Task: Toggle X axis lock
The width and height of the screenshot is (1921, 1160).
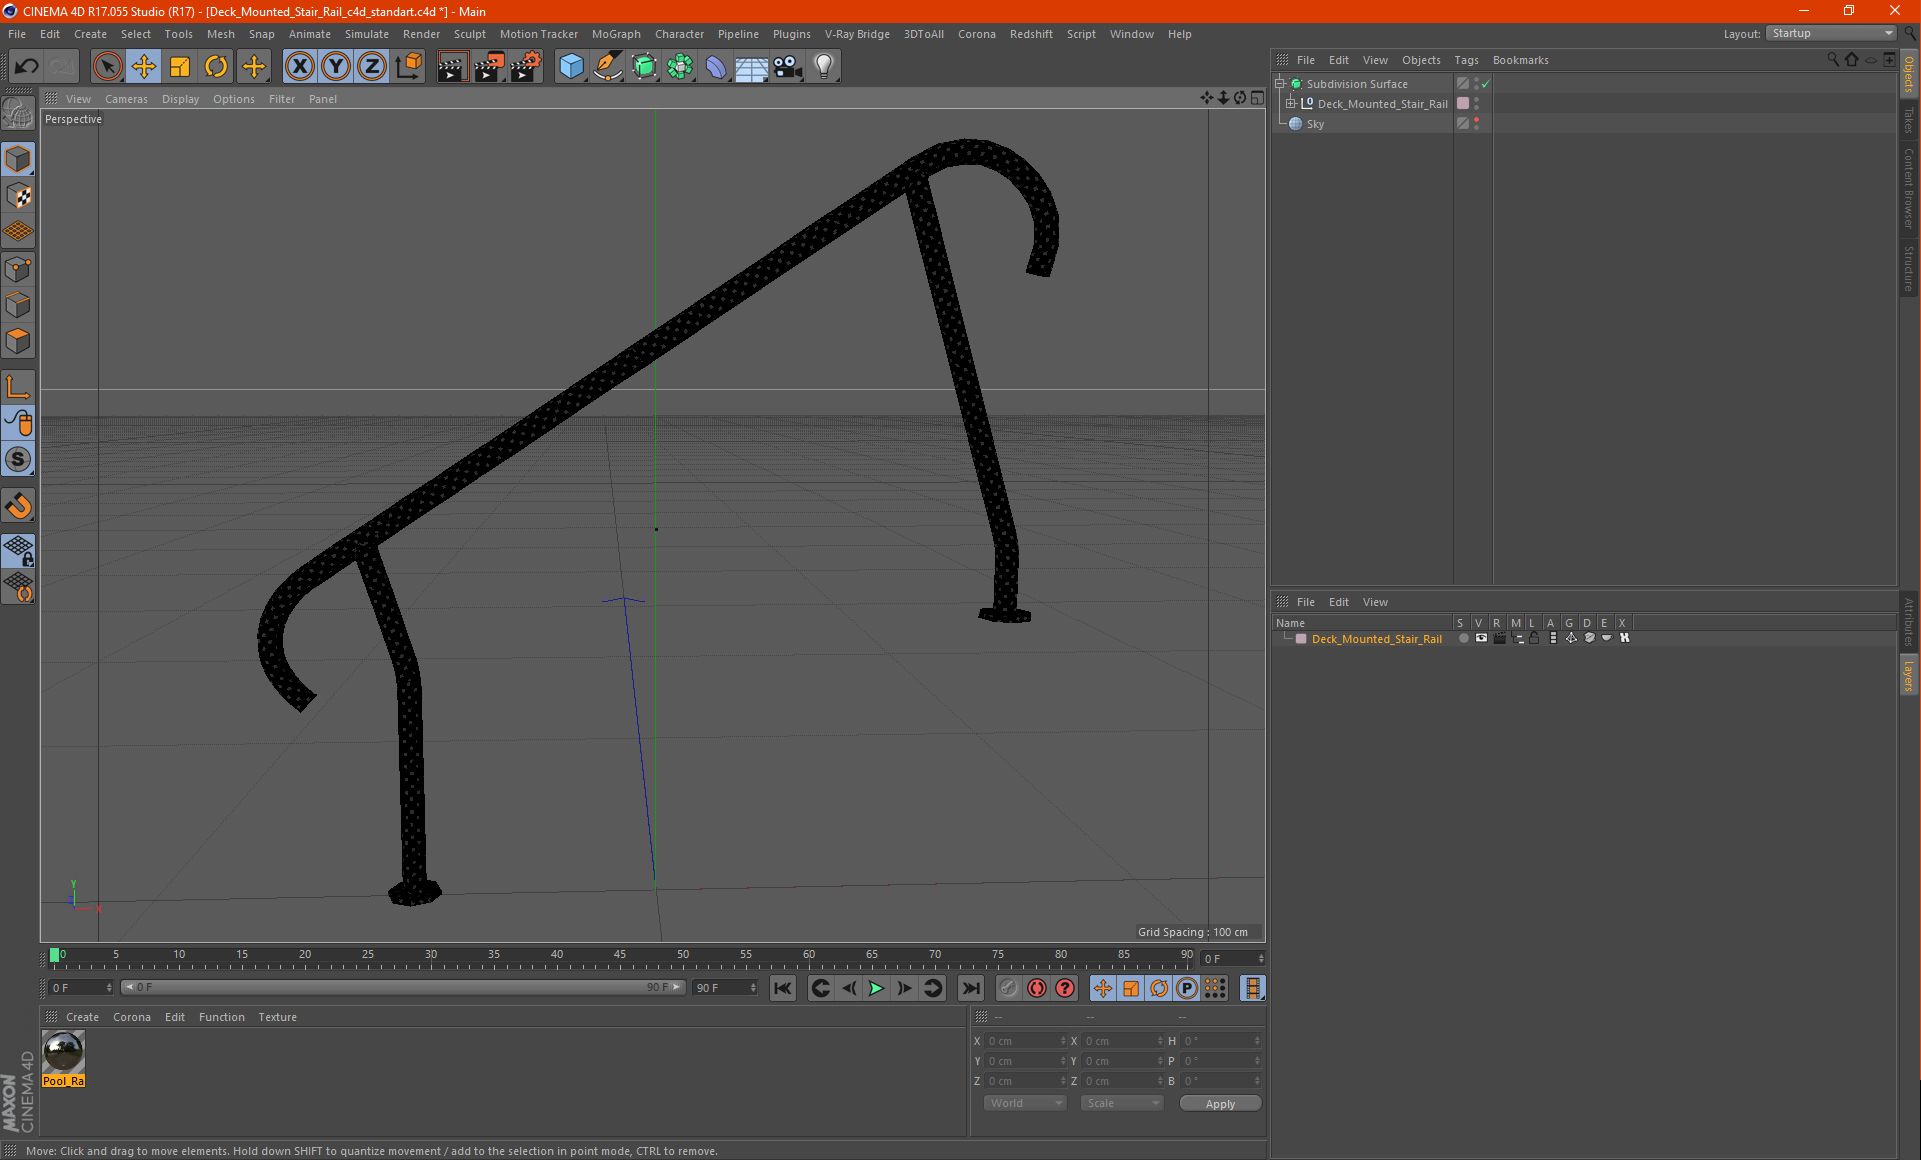Action: pyautogui.click(x=299, y=67)
